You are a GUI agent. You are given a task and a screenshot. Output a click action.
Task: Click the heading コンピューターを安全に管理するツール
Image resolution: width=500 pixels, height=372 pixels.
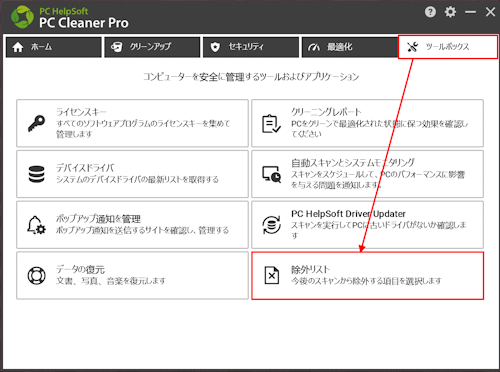coord(251,77)
